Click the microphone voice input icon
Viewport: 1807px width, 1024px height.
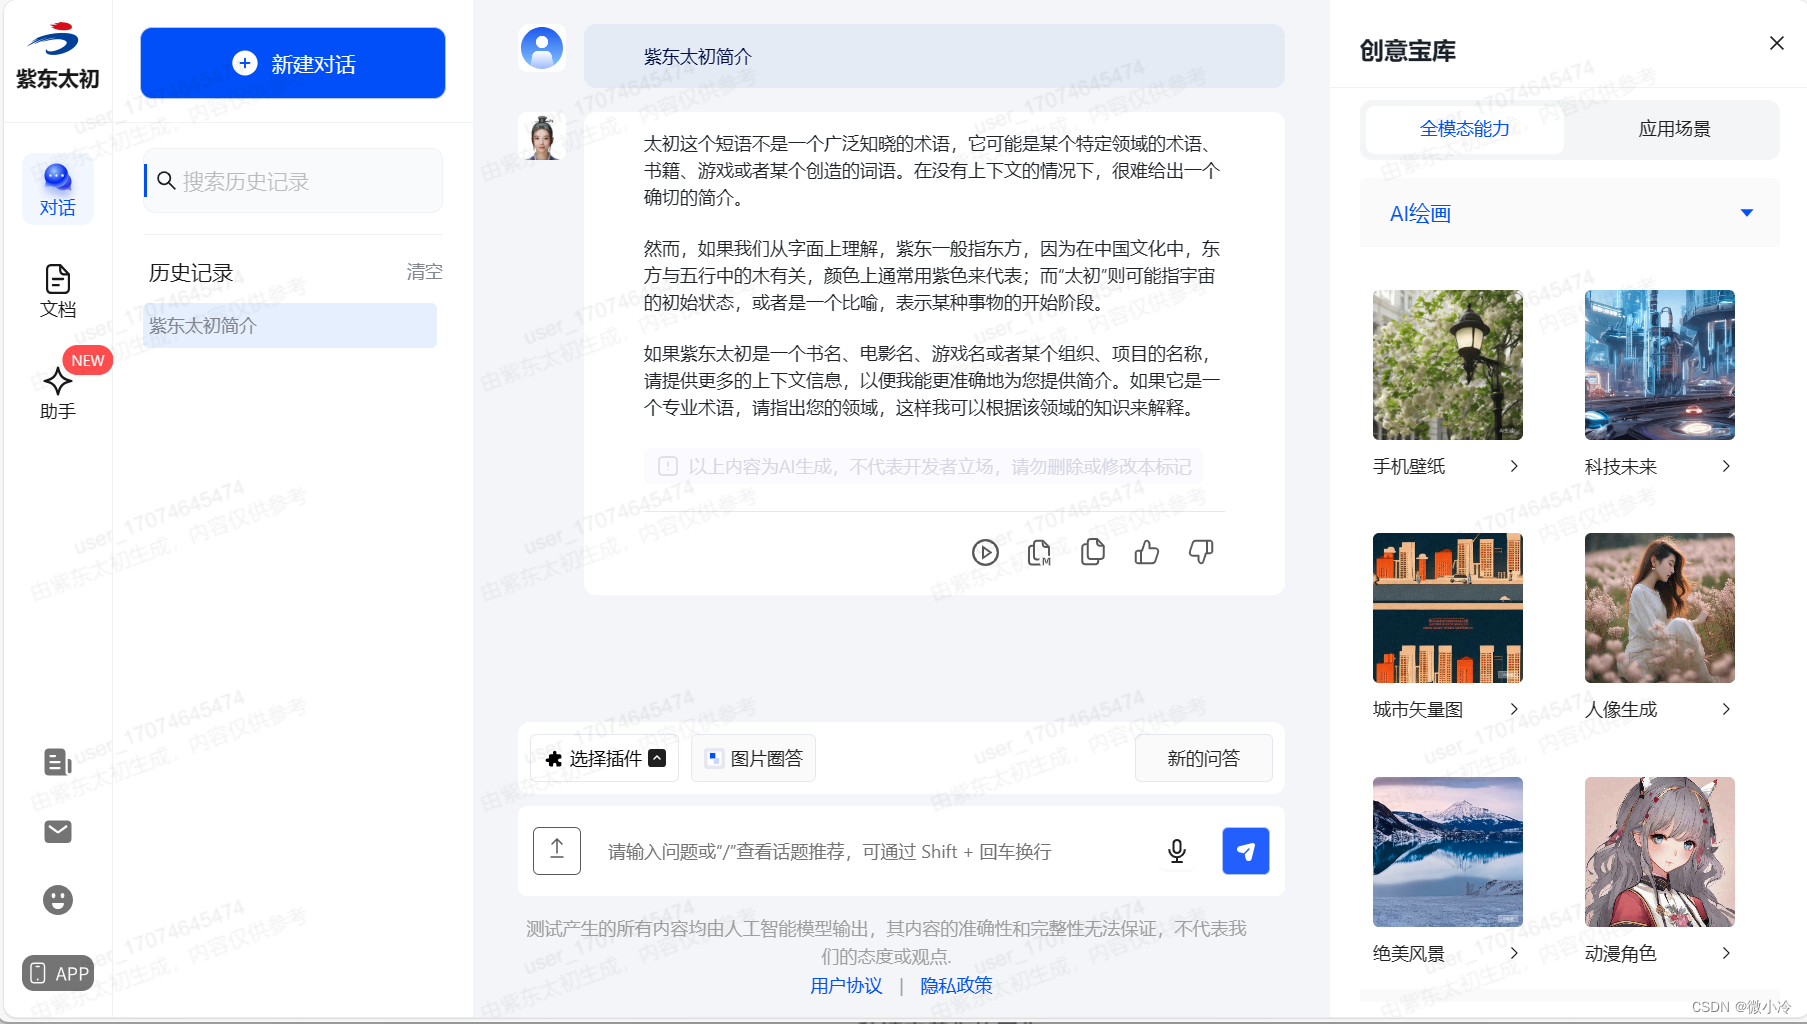point(1177,851)
